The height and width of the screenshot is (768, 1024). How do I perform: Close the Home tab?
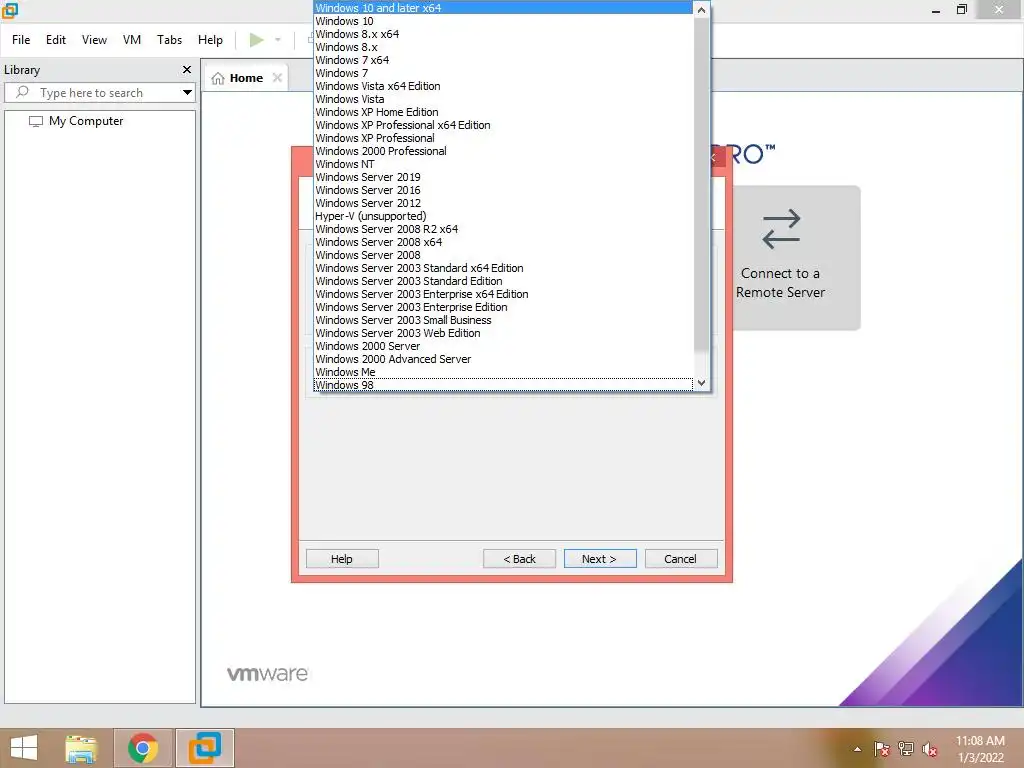click(x=277, y=78)
